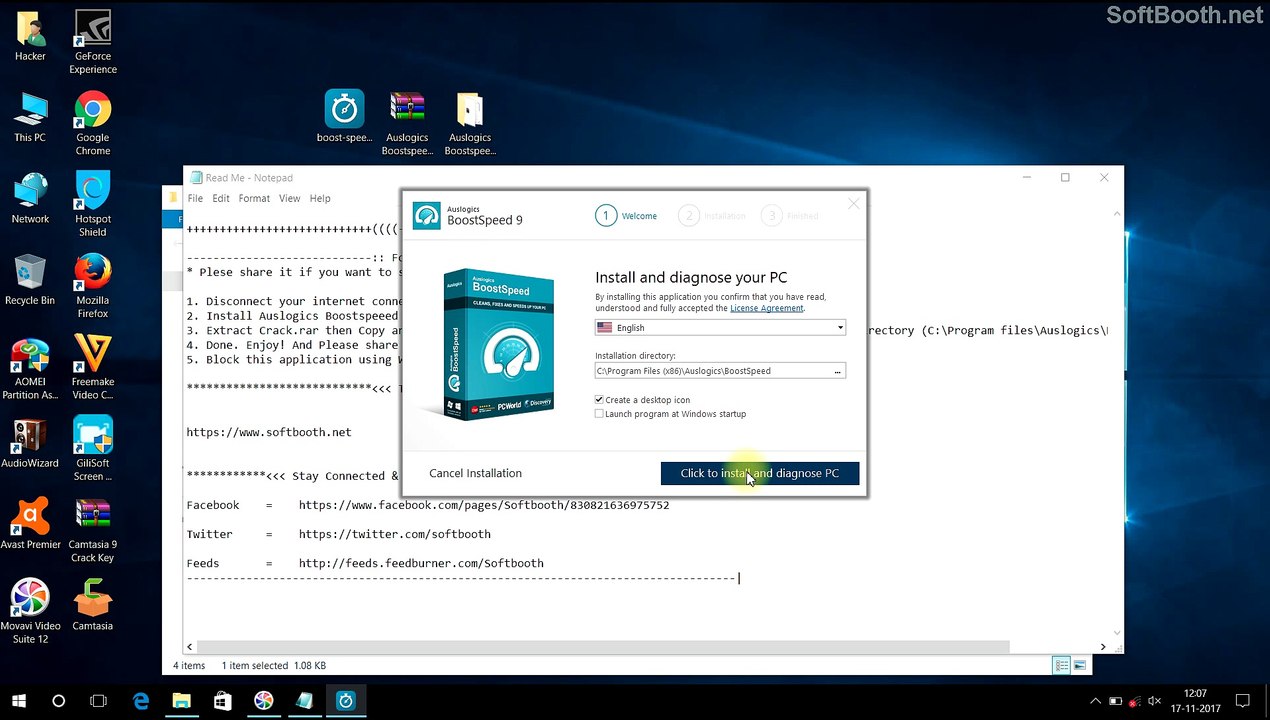Click the BoostSpeed installer taskbar icon

pyautogui.click(x=345, y=701)
